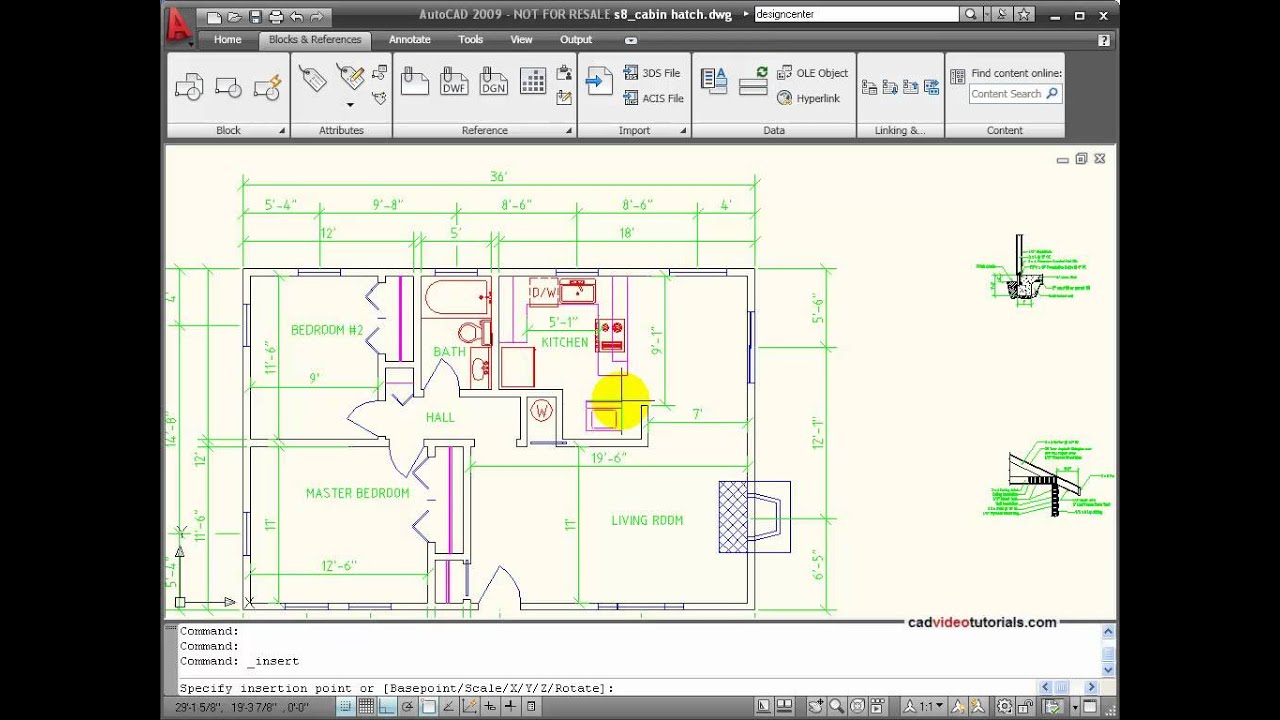
Task: Click the Define Attributes tag icon
Action: click(313, 79)
